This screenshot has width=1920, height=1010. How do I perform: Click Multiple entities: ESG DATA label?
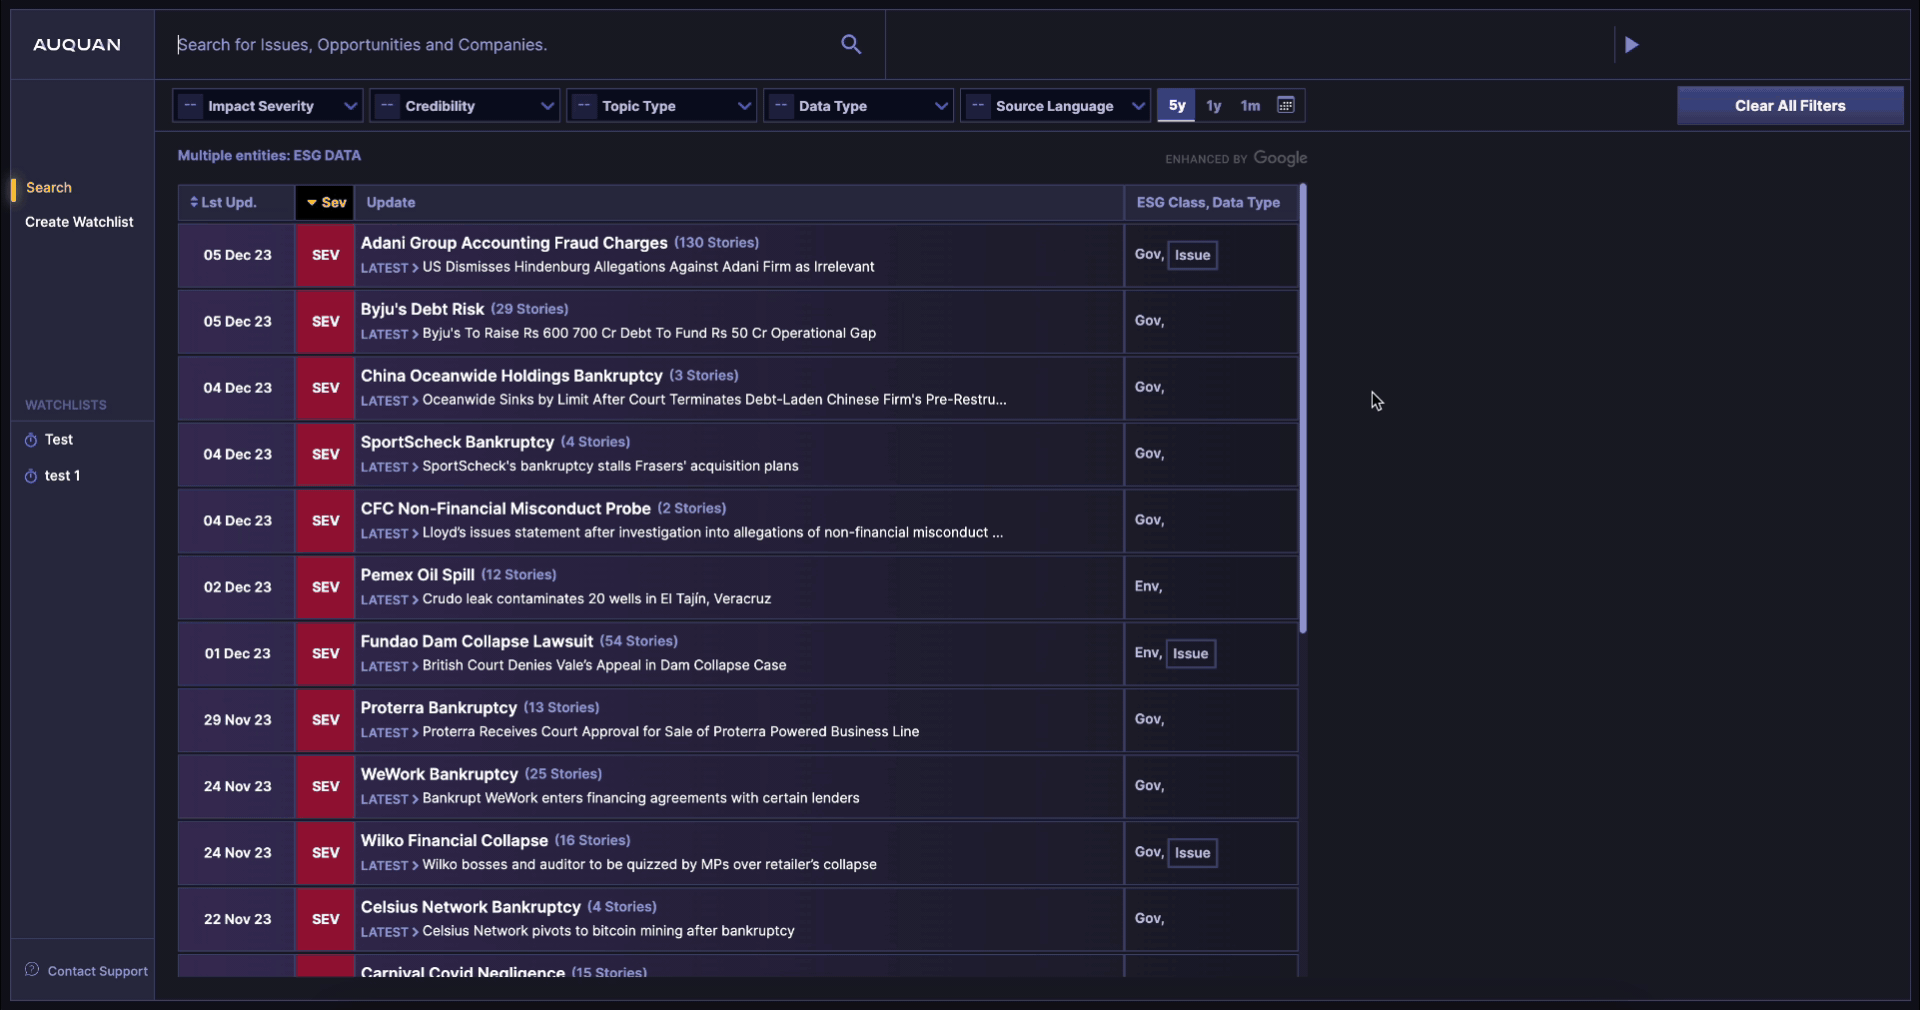[x=269, y=156]
